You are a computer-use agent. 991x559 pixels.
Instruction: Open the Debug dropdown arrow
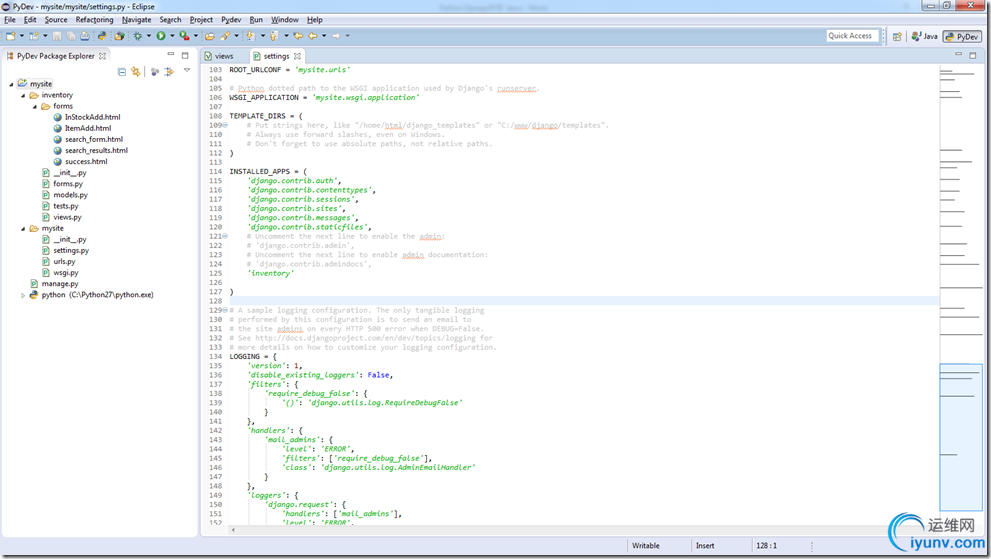(149, 36)
